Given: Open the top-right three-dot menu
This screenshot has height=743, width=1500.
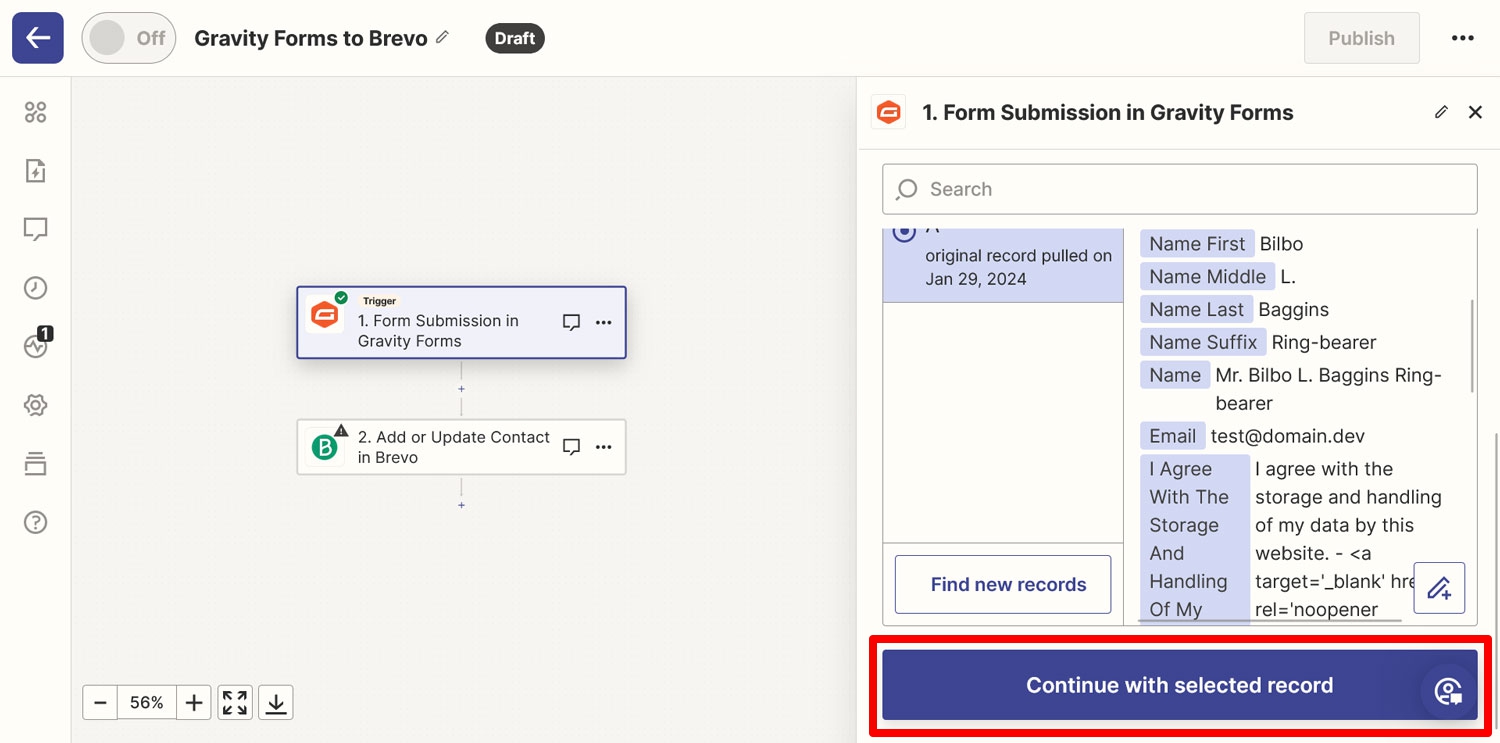Looking at the screenshot, I should (1462, 38).
